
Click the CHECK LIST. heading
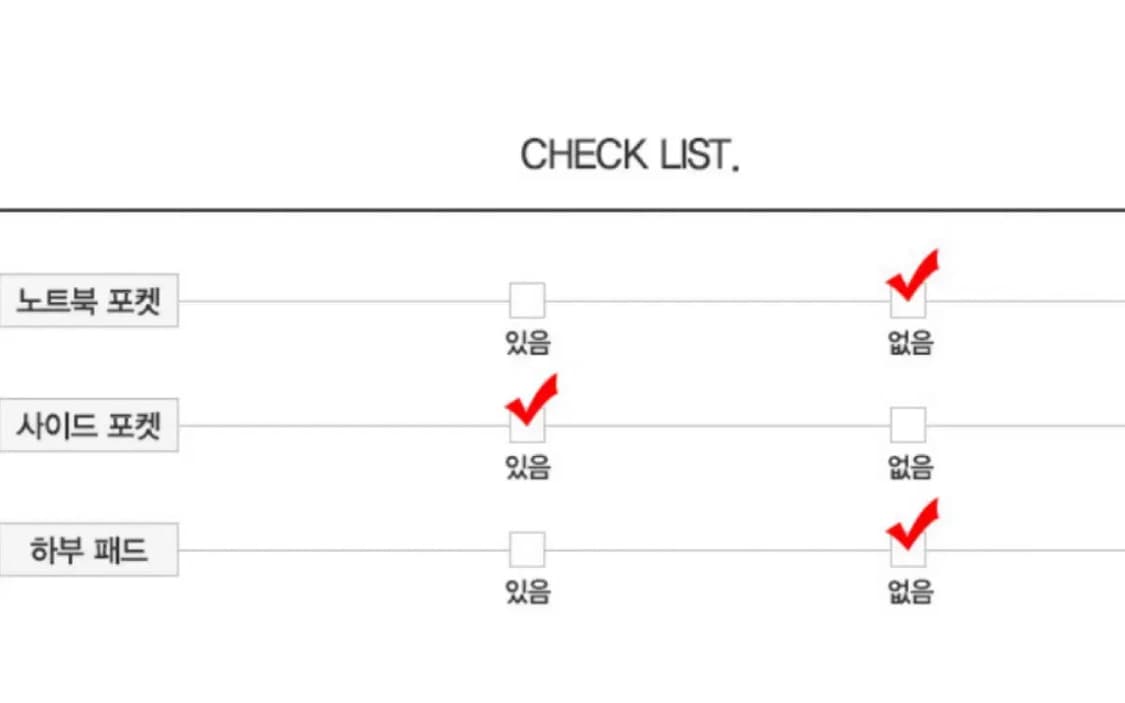(630, 156)
